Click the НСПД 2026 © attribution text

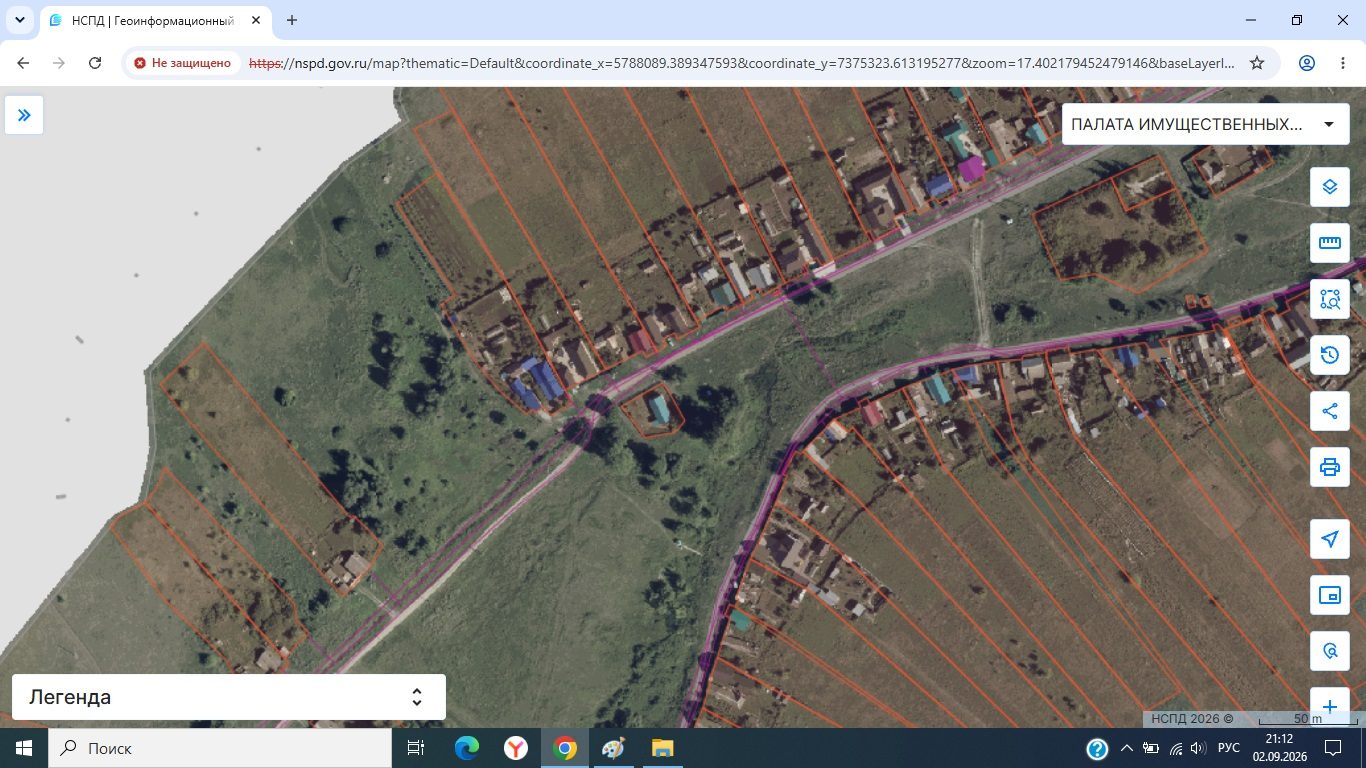1192,718
